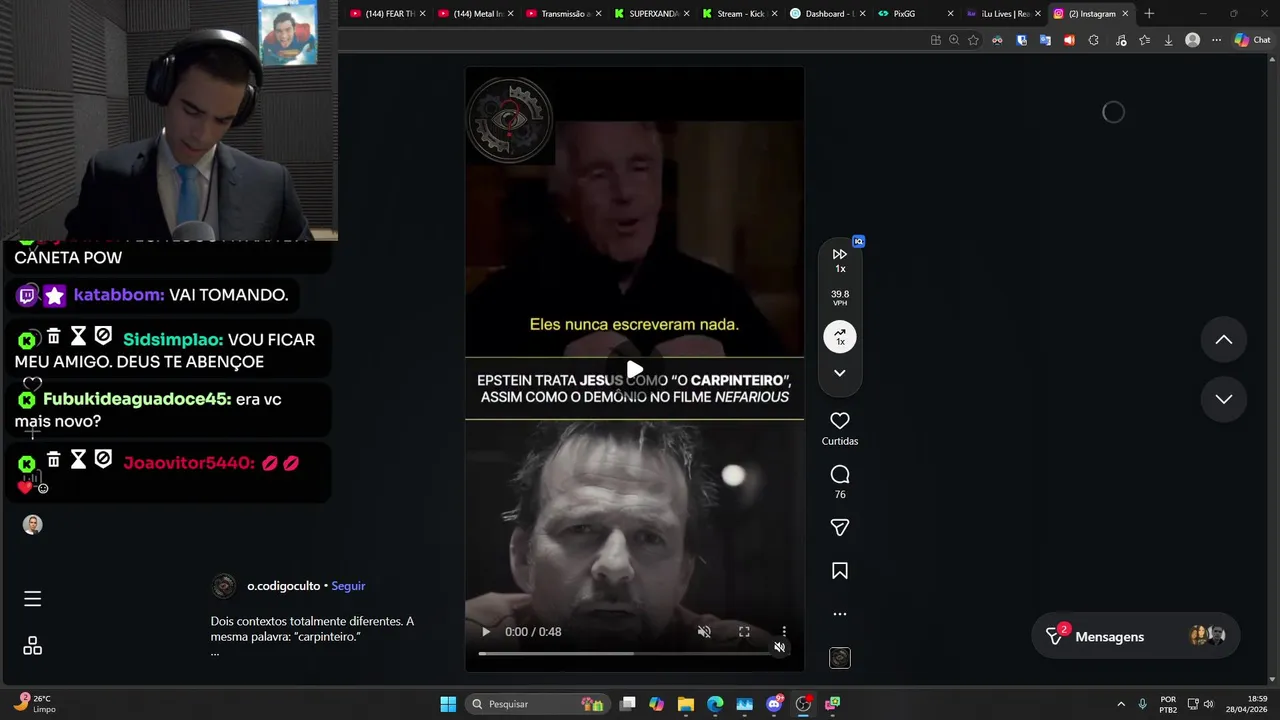Viewport: 1280px width, 720px height.
Task: Open browser downloads
Action: (x=1168, y=40)
